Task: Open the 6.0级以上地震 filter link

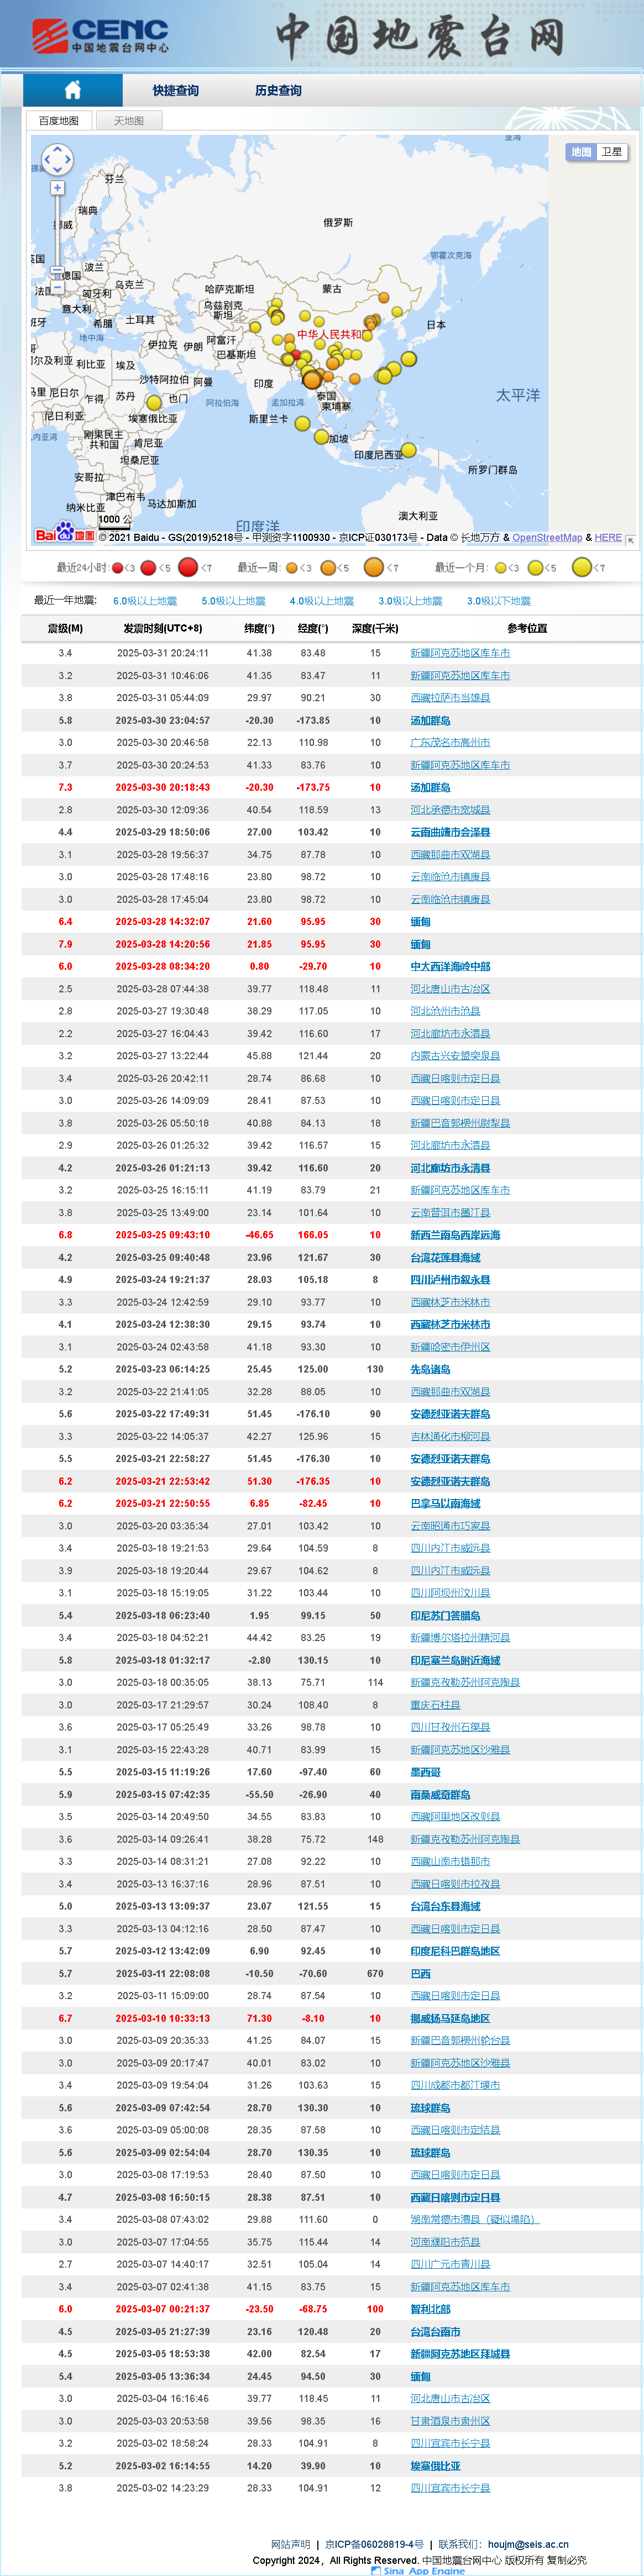Action: pyautogui.click(x=145, y=601)
